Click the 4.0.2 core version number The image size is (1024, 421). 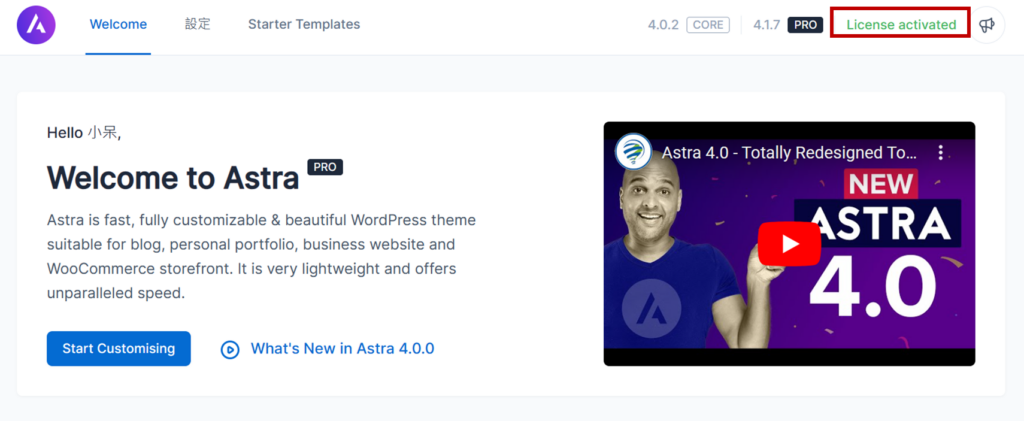point(664,25)
